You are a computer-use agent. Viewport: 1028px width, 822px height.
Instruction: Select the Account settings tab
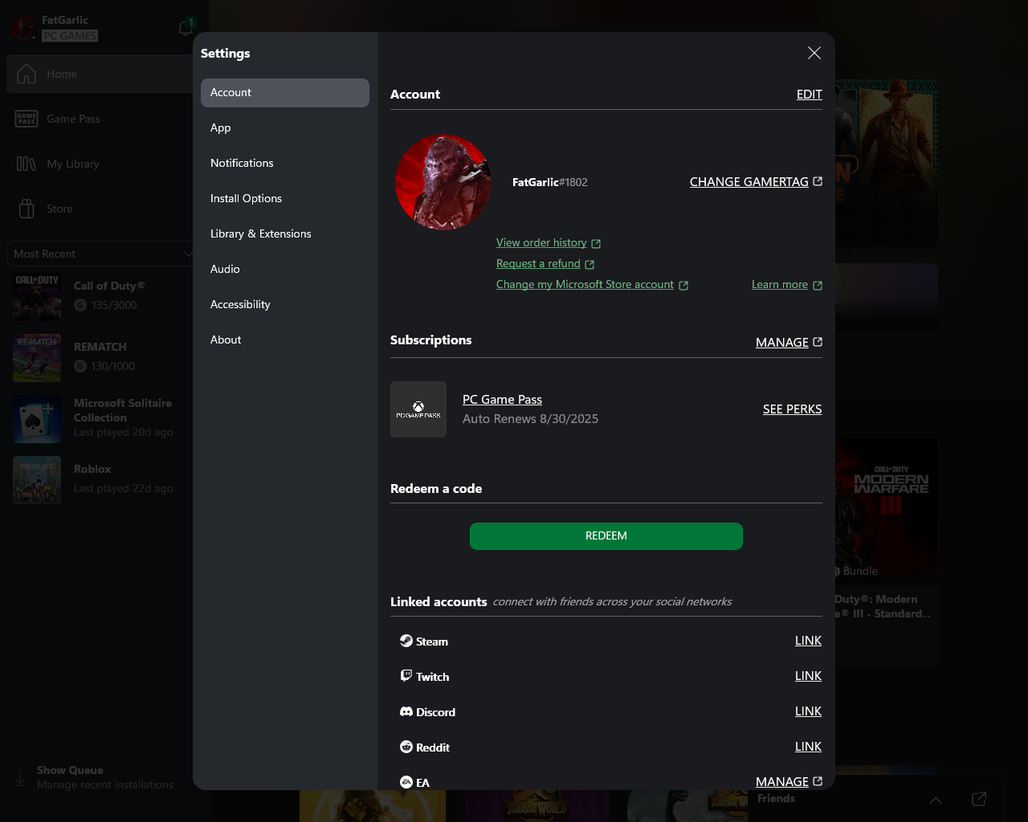click(x=285, y=92)
